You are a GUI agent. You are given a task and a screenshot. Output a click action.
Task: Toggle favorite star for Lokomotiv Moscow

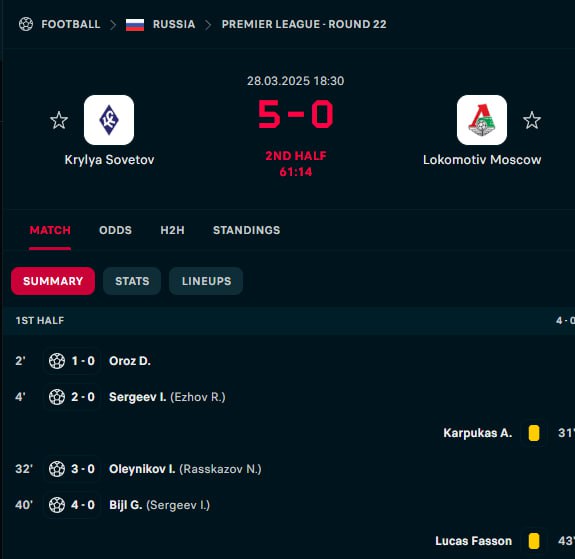[532, 120]
